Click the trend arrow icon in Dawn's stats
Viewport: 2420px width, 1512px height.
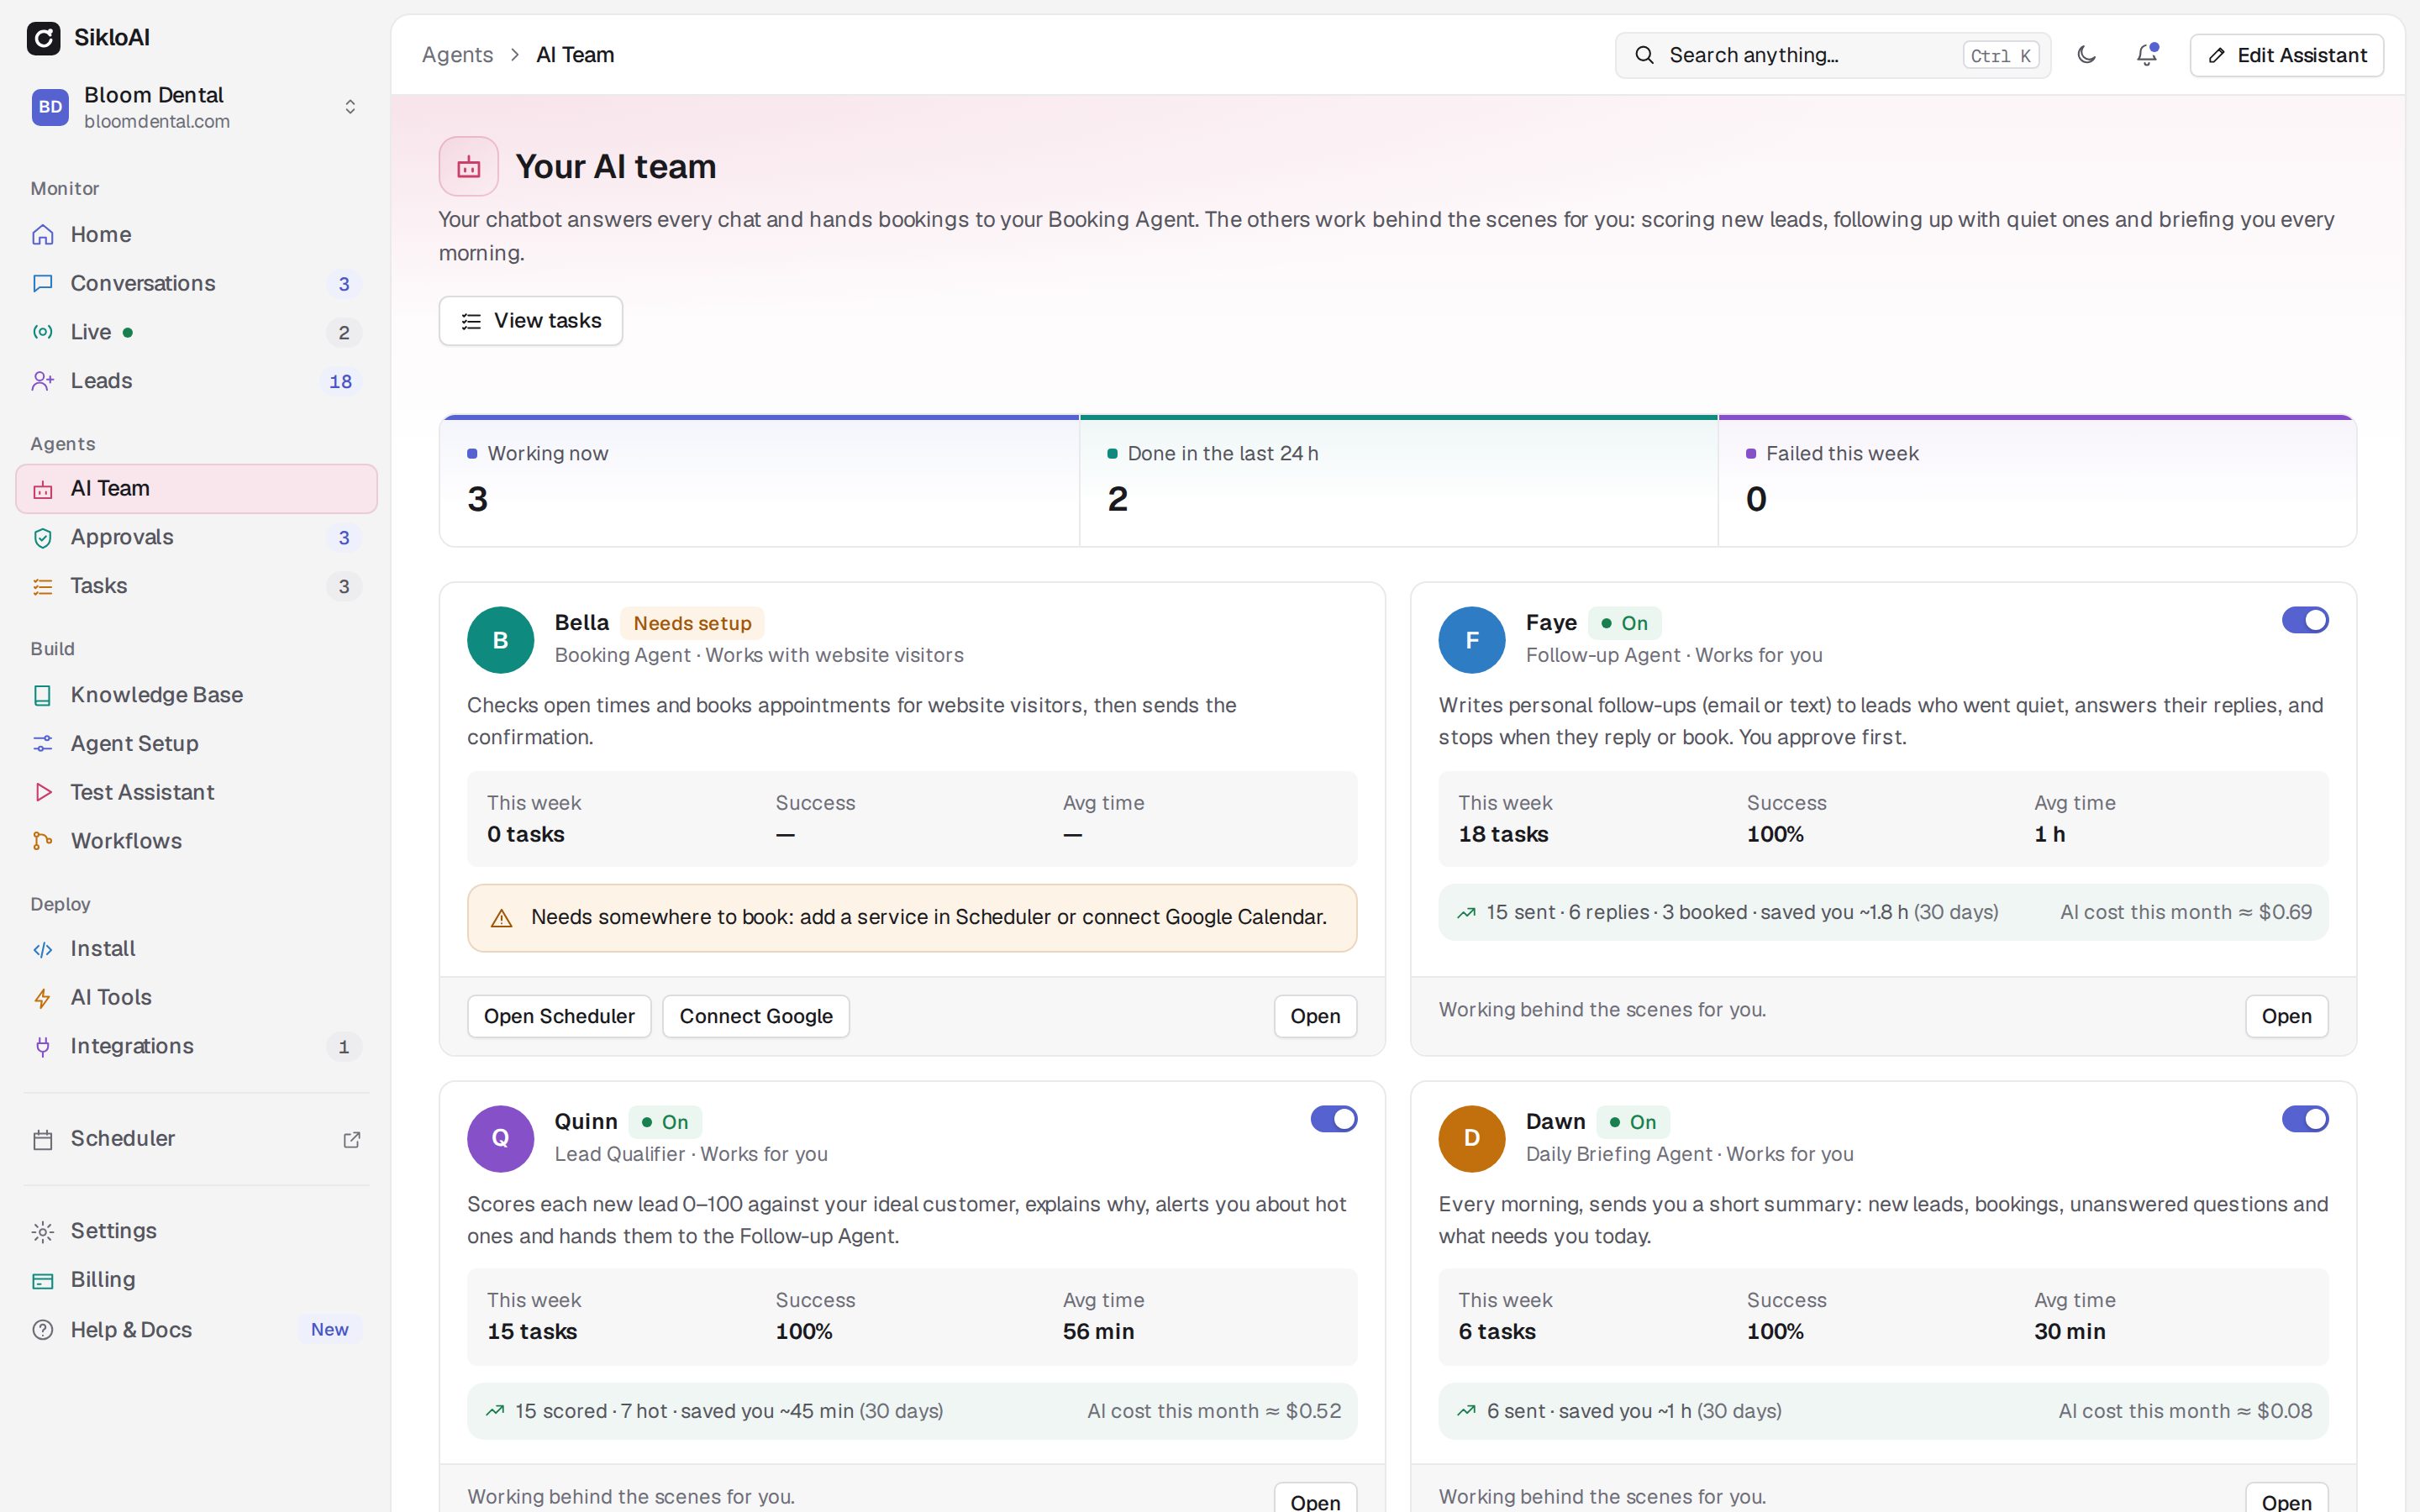coord(1466,1411)
